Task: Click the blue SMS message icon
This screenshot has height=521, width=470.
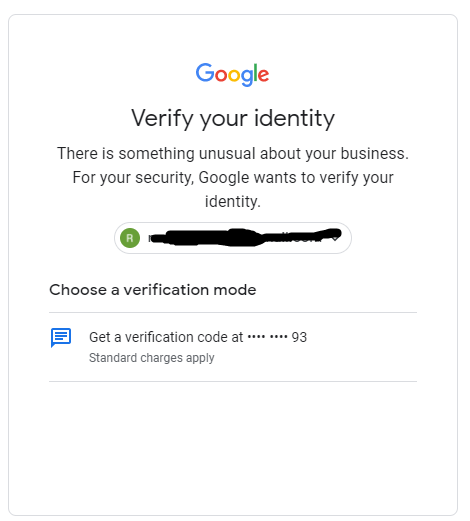Action: click(x=61, y=337)
